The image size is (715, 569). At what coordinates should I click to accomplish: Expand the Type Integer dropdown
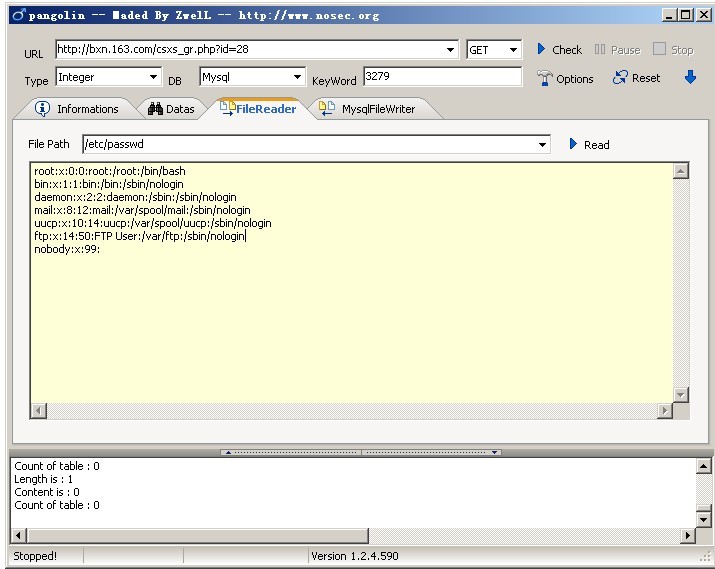click(x=153, y=77)
